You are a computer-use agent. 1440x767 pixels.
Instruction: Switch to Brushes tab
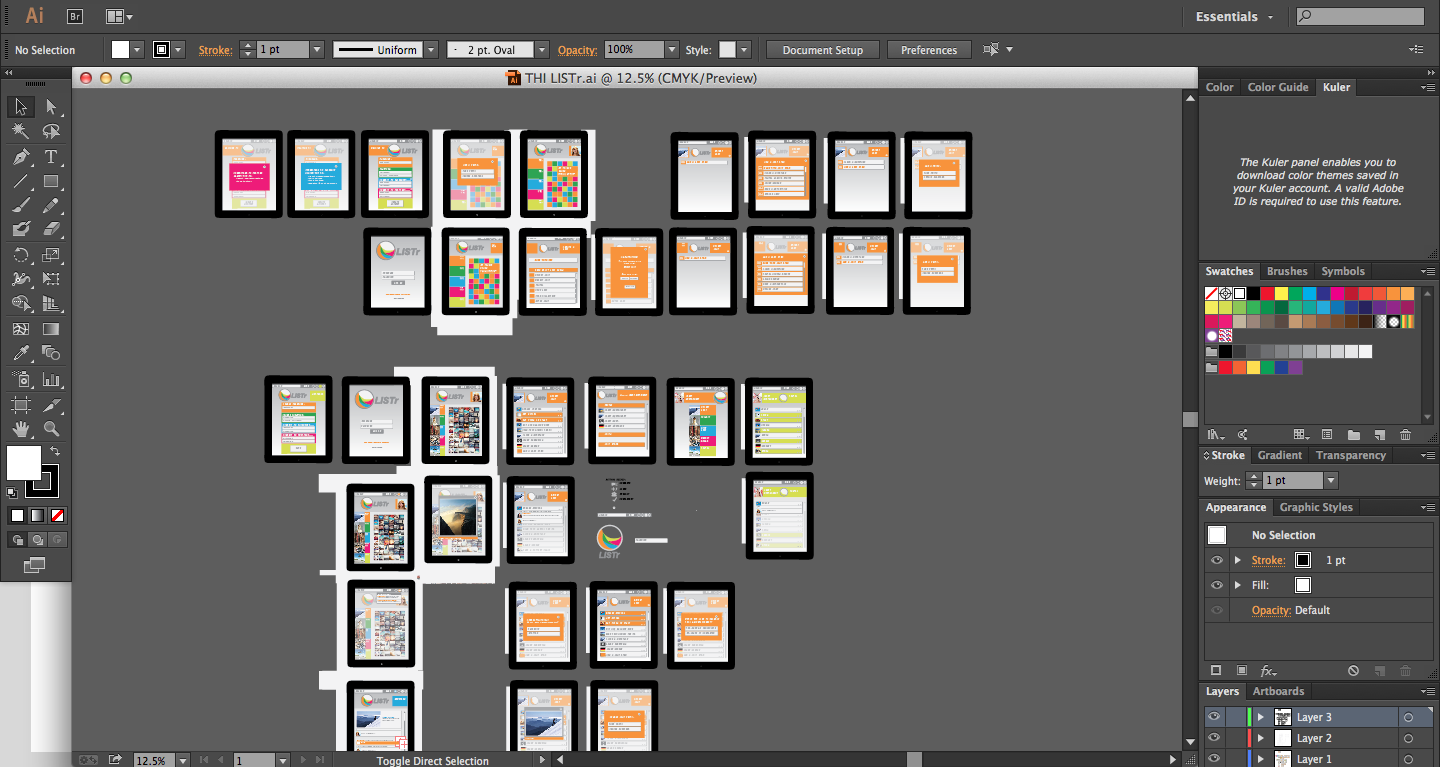point(1287,271)
